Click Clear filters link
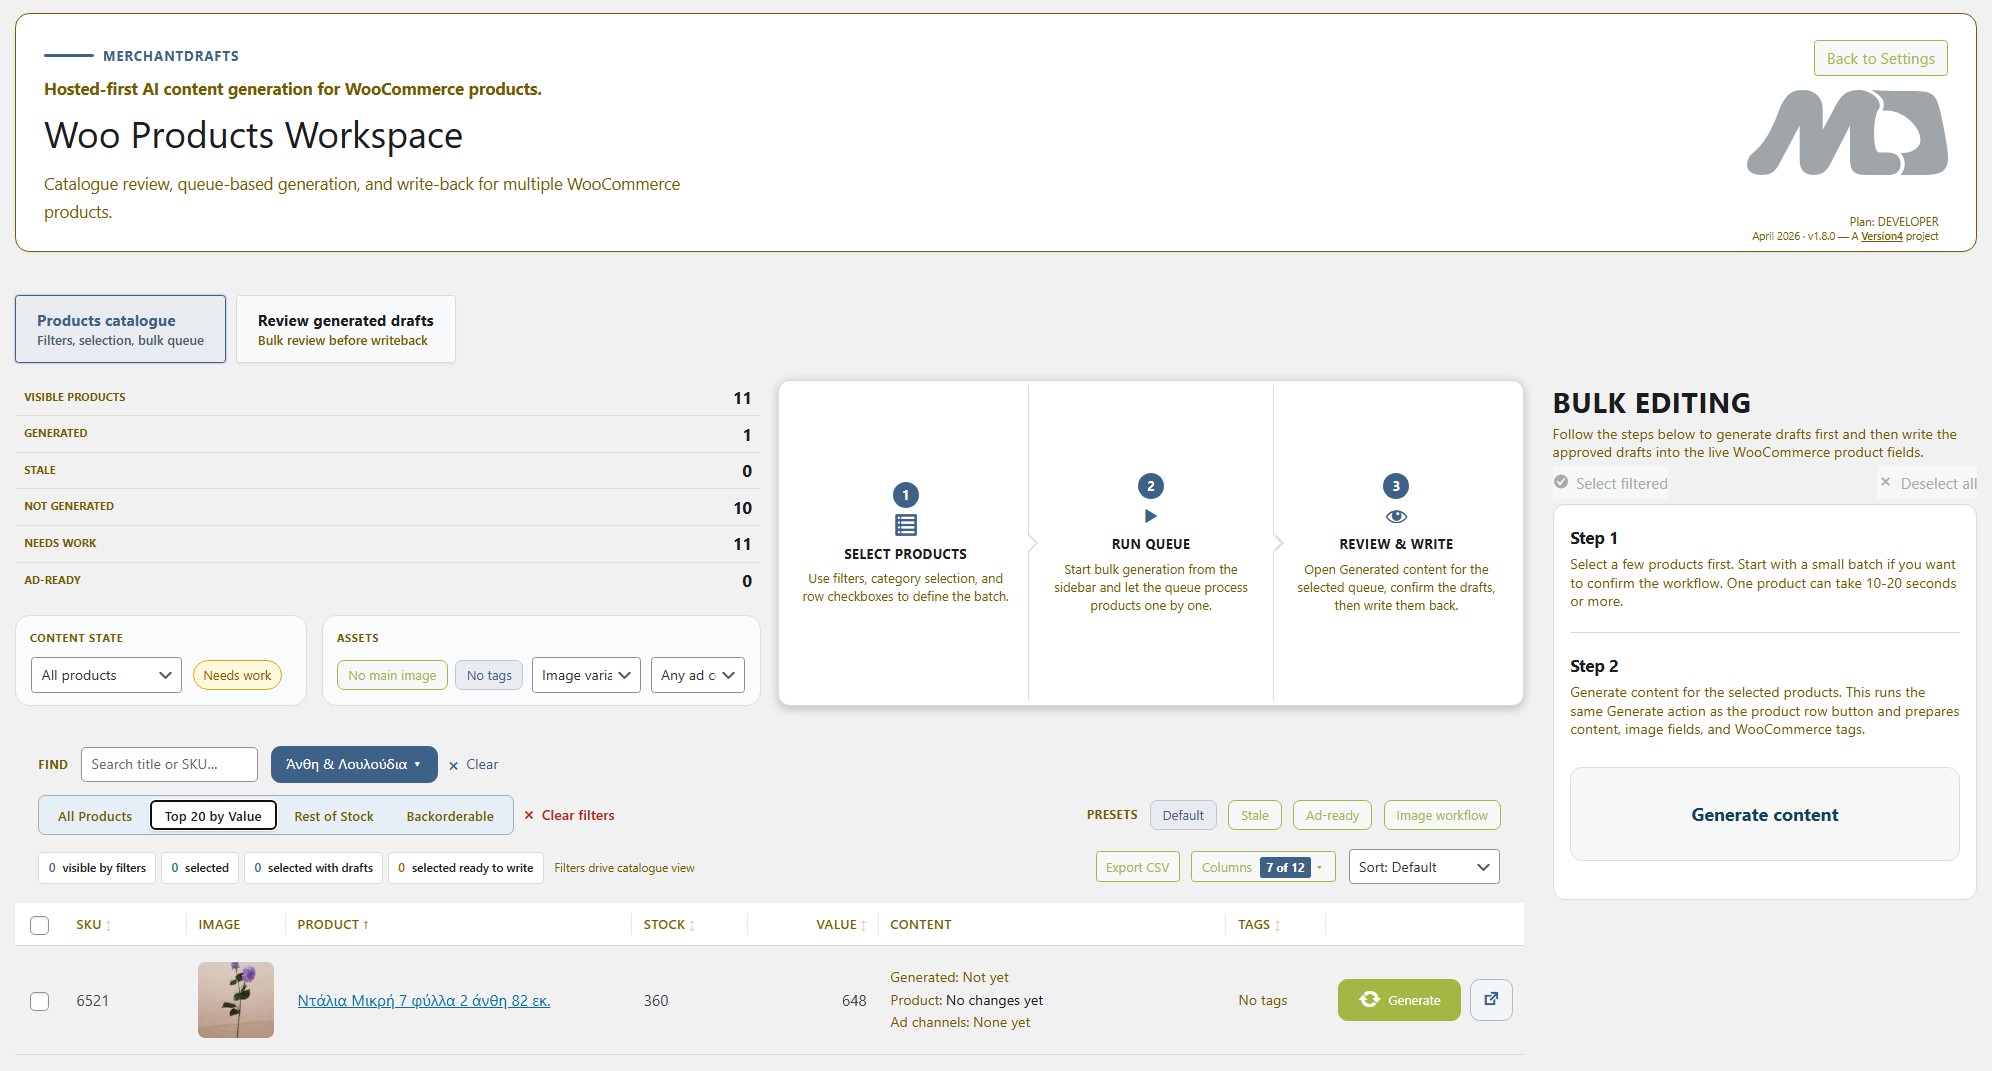Viewport: 1992px width, 1071px height. [569, 815]
